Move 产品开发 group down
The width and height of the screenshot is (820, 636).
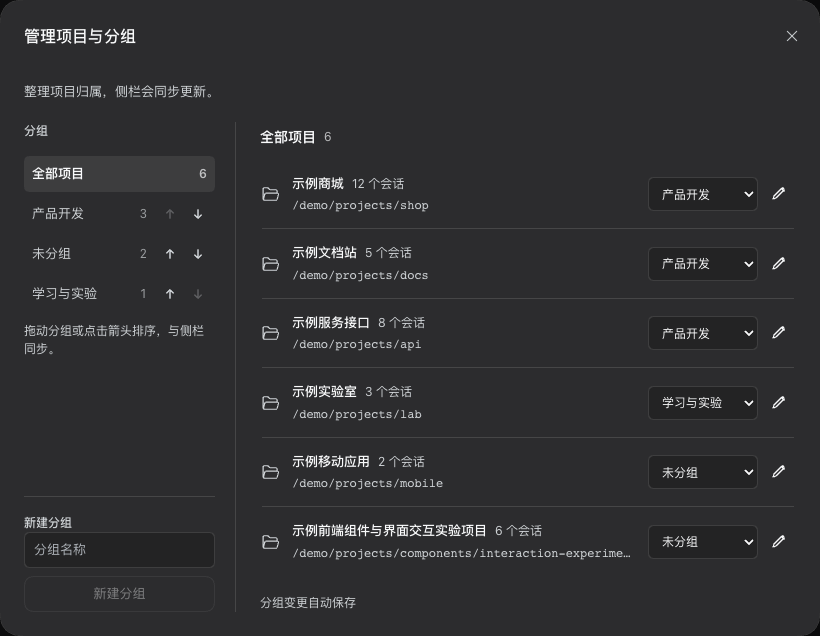tap(198, 214)
